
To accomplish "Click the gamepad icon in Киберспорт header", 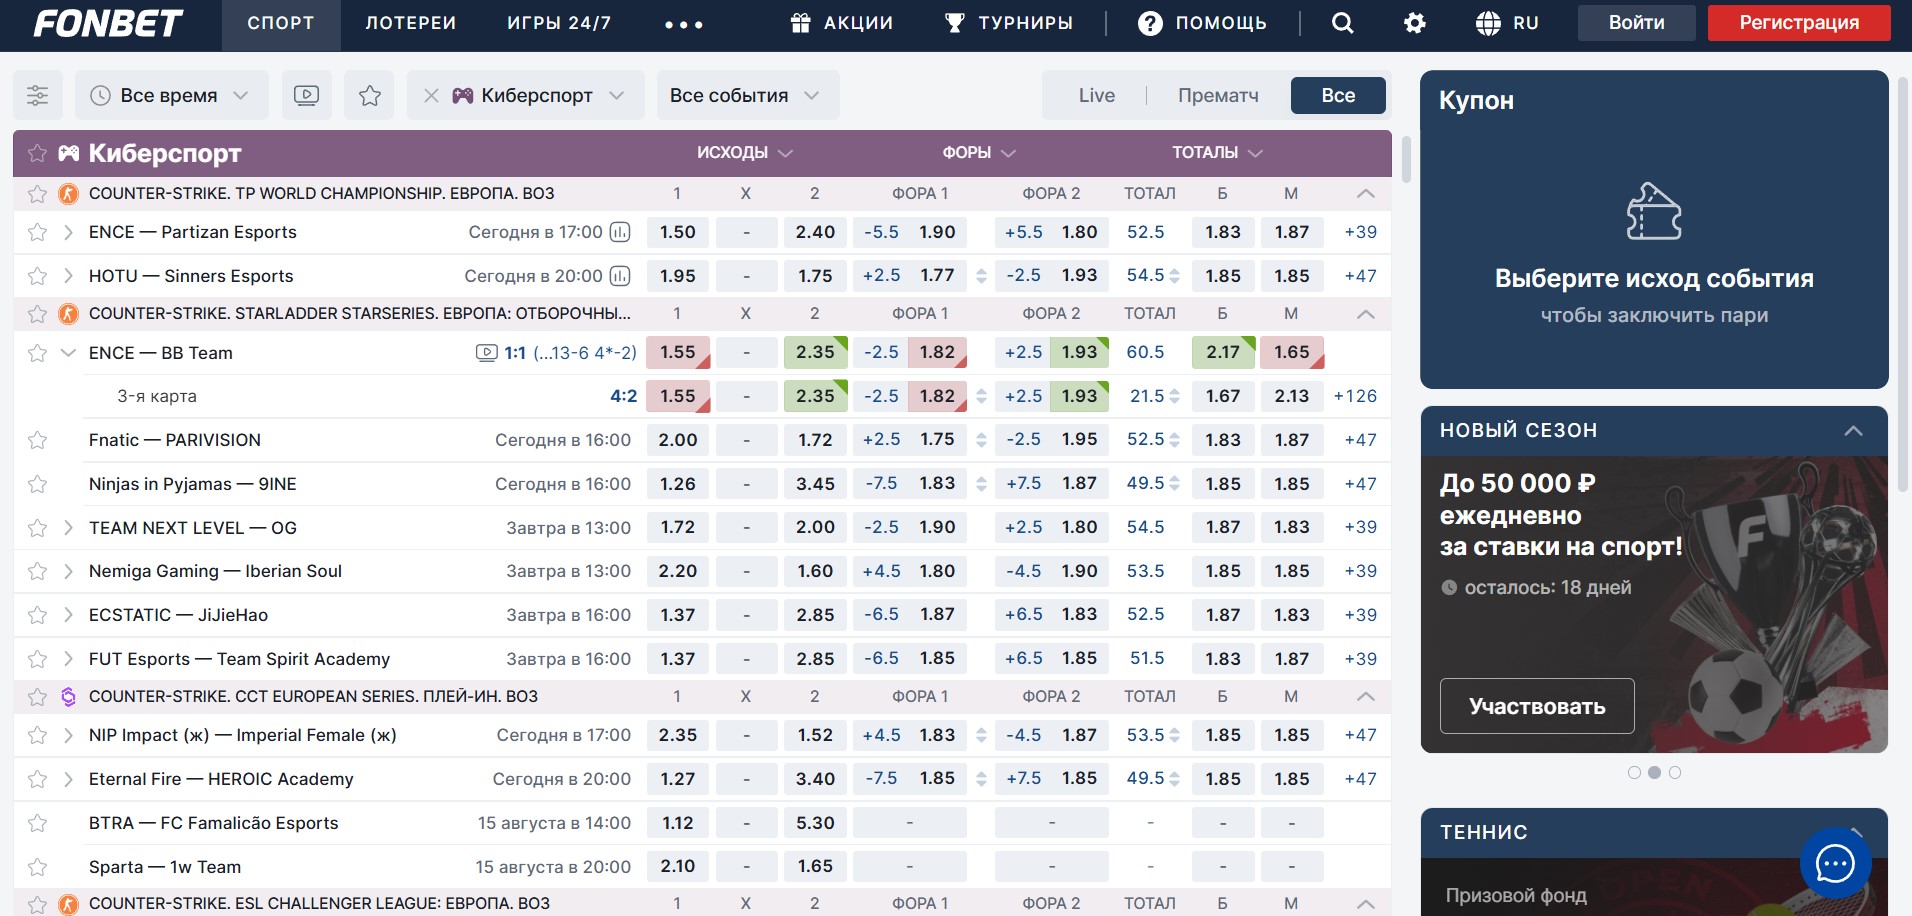I will pos(68,153).
